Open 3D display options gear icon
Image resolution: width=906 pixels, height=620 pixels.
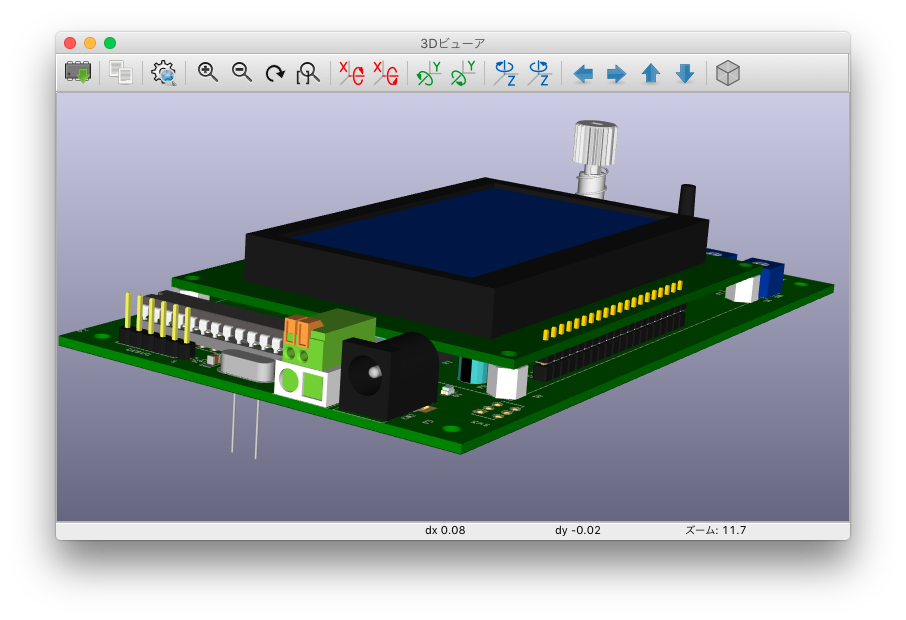click(164, 73)
